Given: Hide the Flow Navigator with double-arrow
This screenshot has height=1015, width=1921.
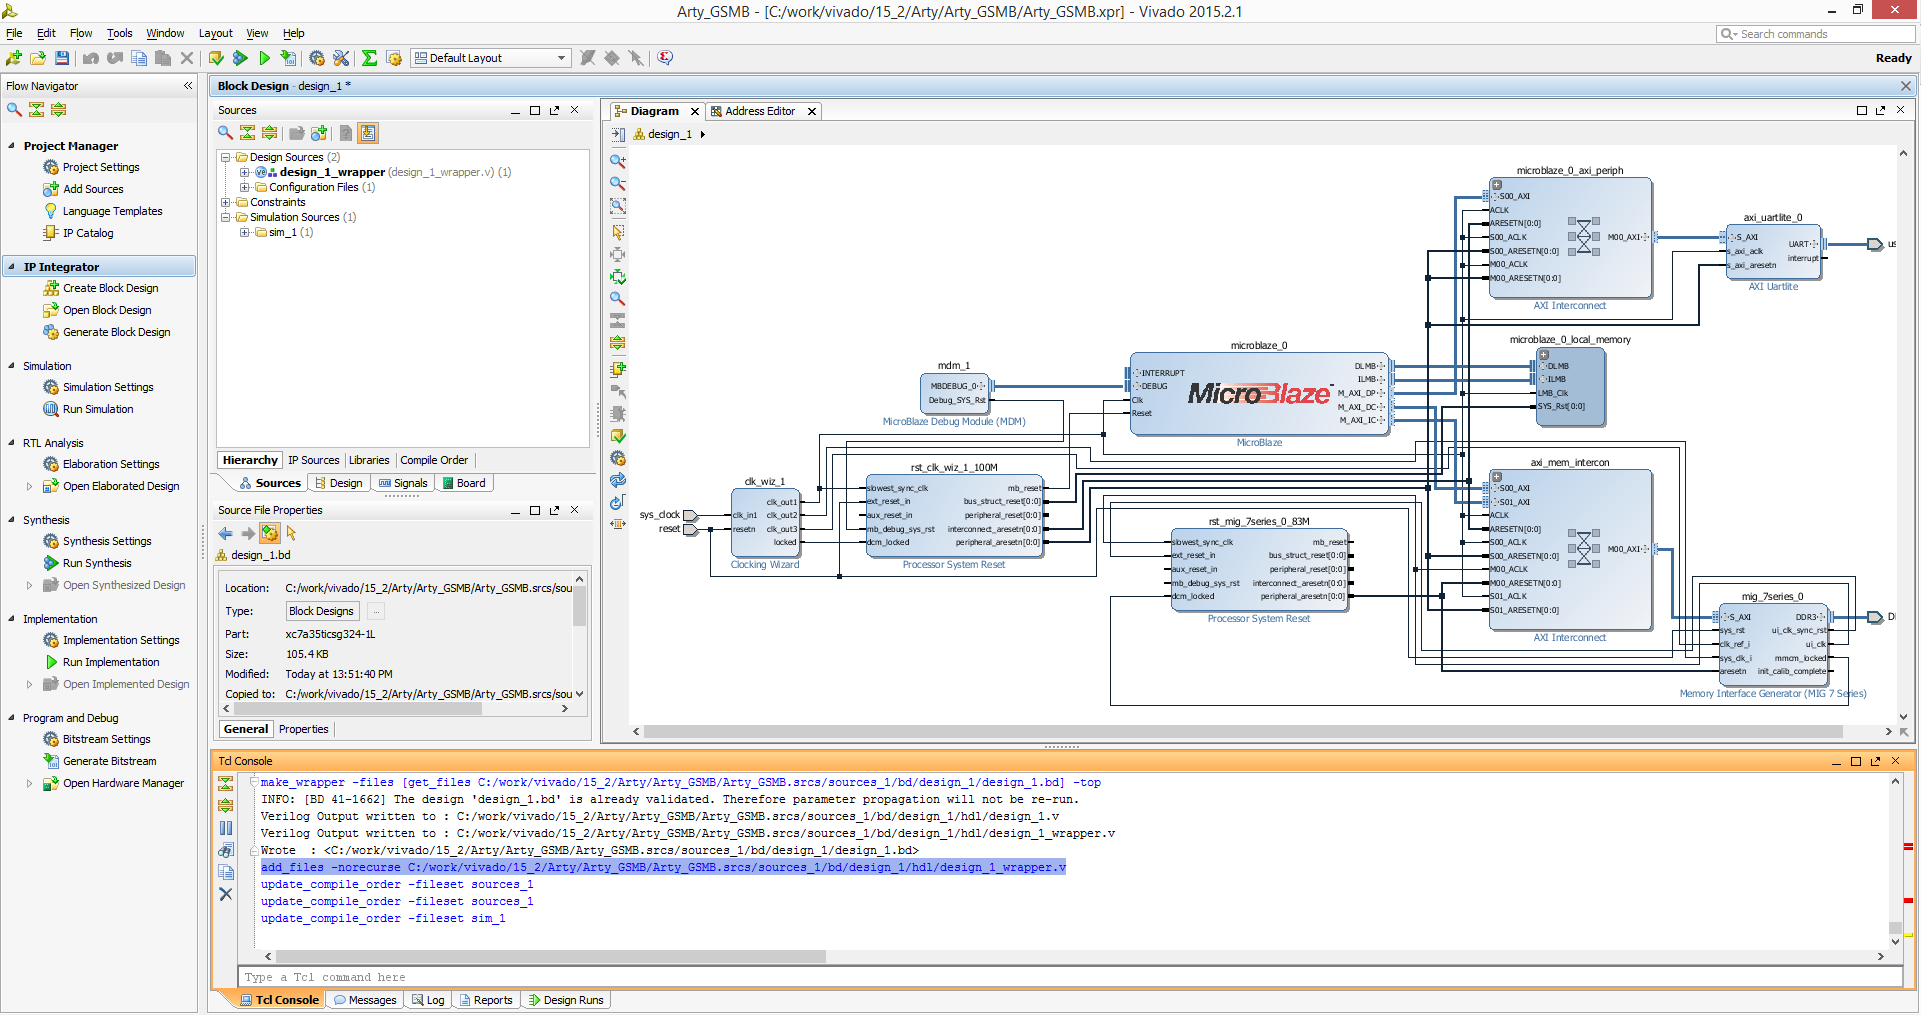Looking at the screenshot, I should 188,86.
